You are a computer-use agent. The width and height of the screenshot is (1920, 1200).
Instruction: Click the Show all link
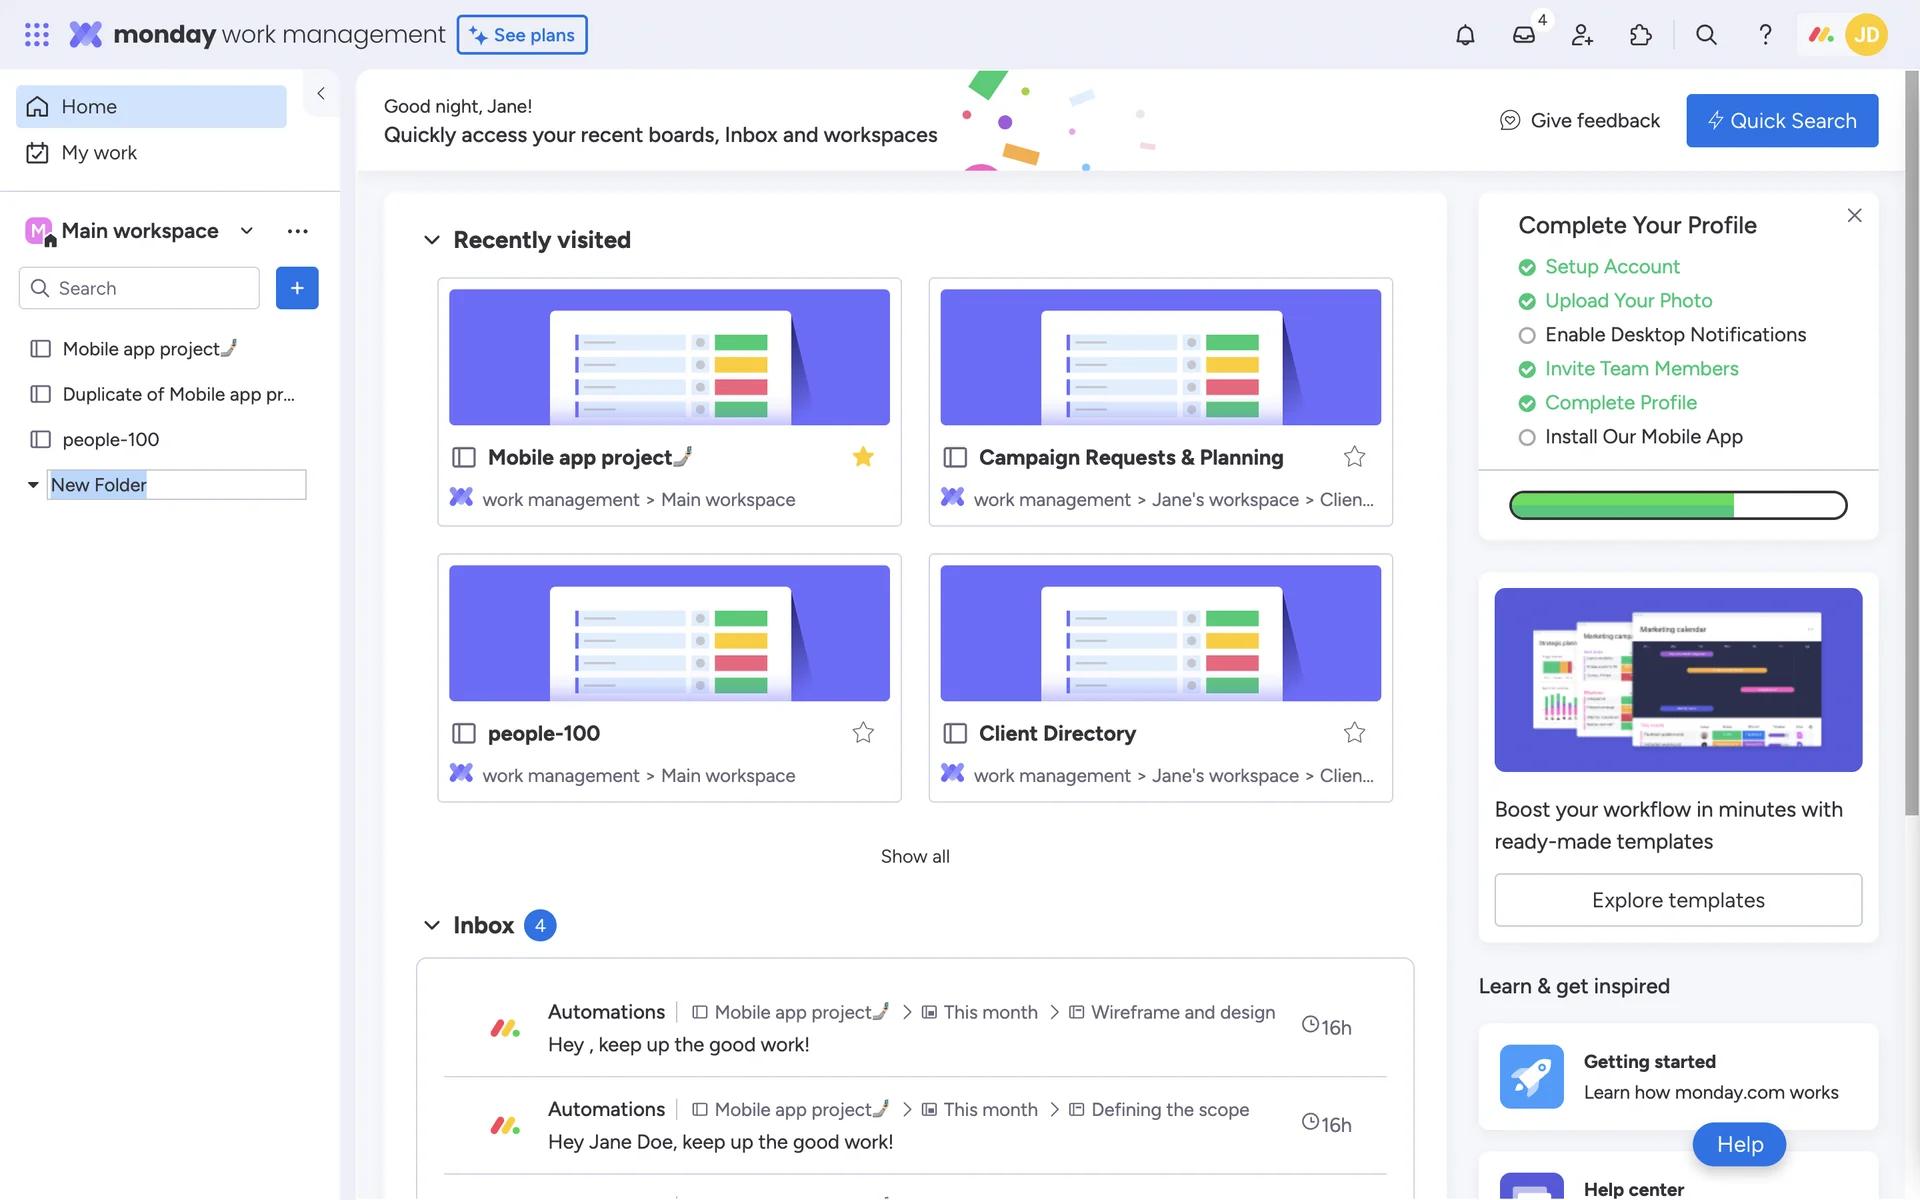pos(914,856)
